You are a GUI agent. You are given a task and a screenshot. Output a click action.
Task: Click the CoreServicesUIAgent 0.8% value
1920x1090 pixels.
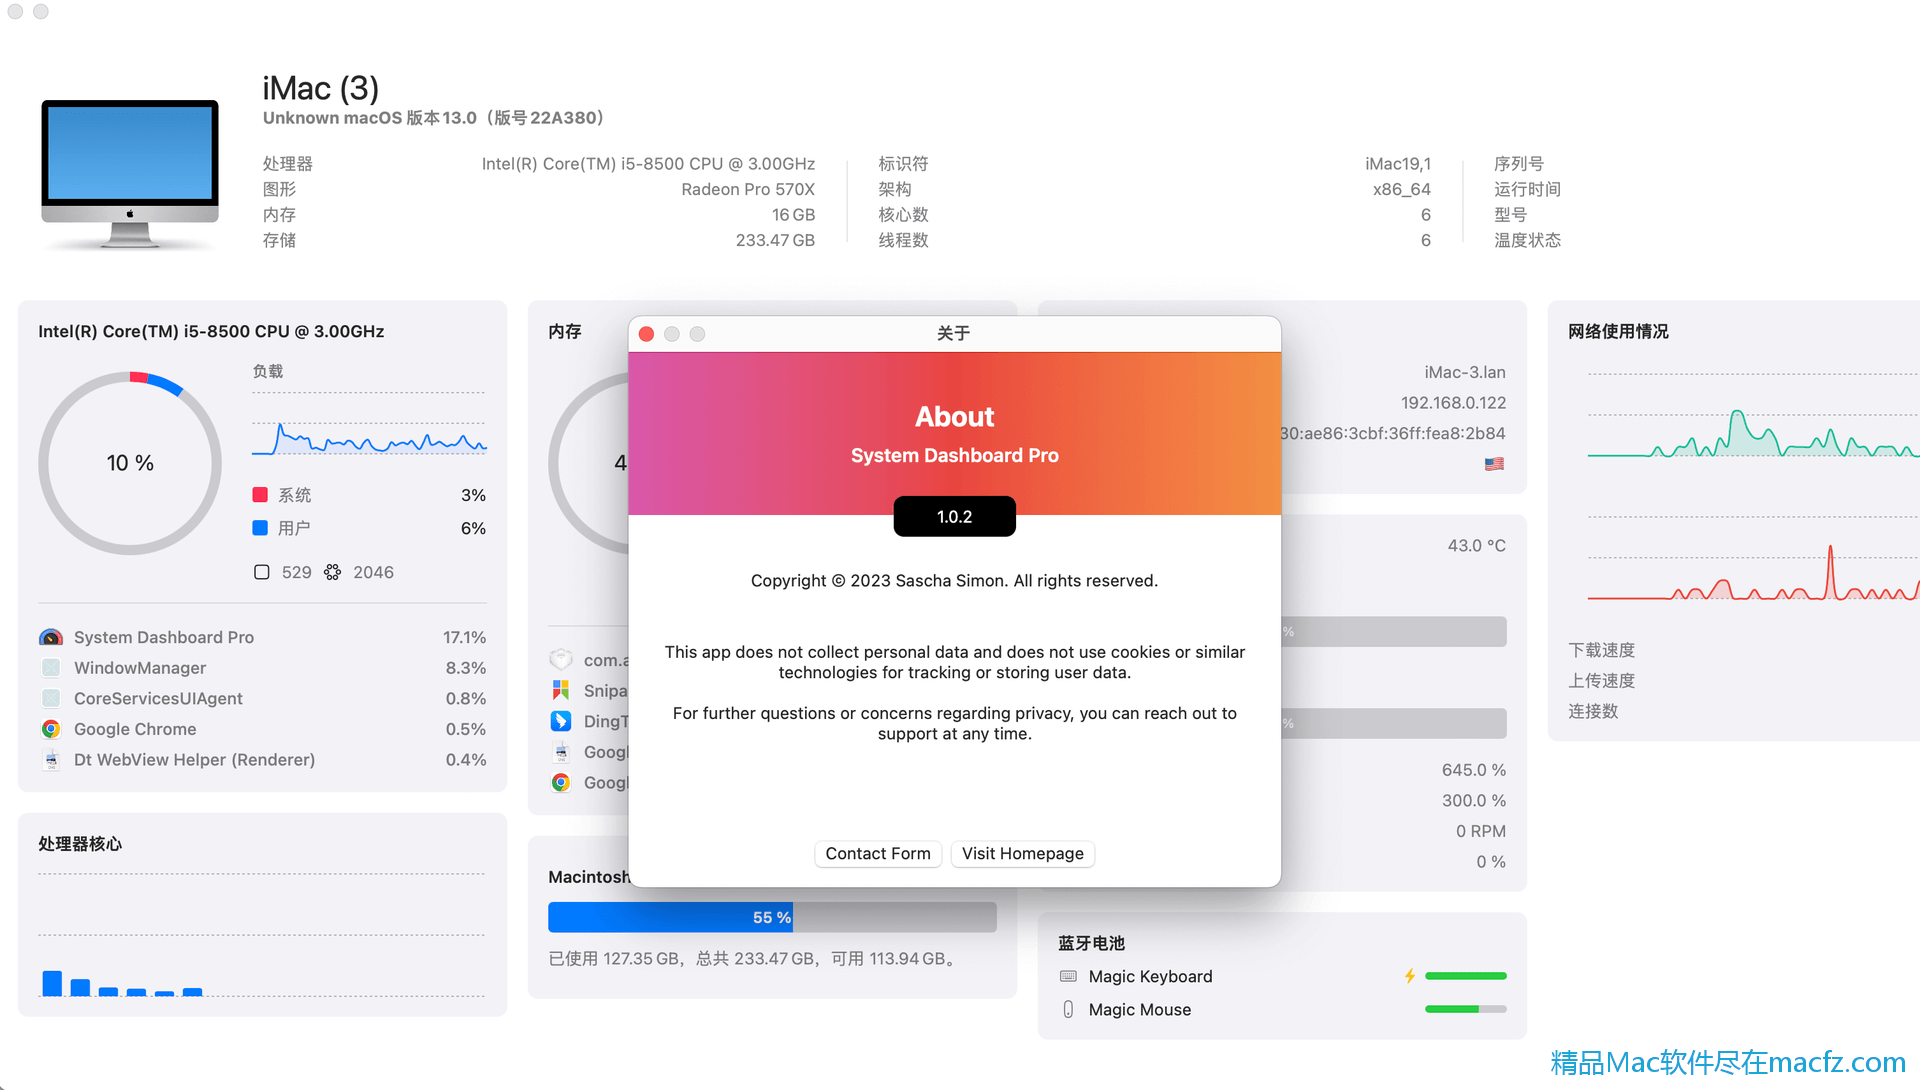pos(466,699)
